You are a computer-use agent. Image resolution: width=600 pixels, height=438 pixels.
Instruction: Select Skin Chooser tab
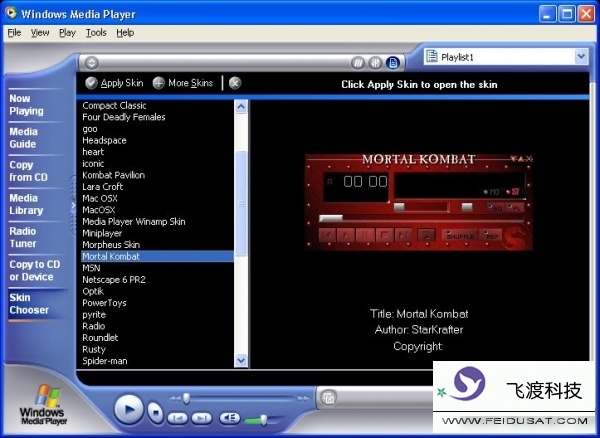29,304
